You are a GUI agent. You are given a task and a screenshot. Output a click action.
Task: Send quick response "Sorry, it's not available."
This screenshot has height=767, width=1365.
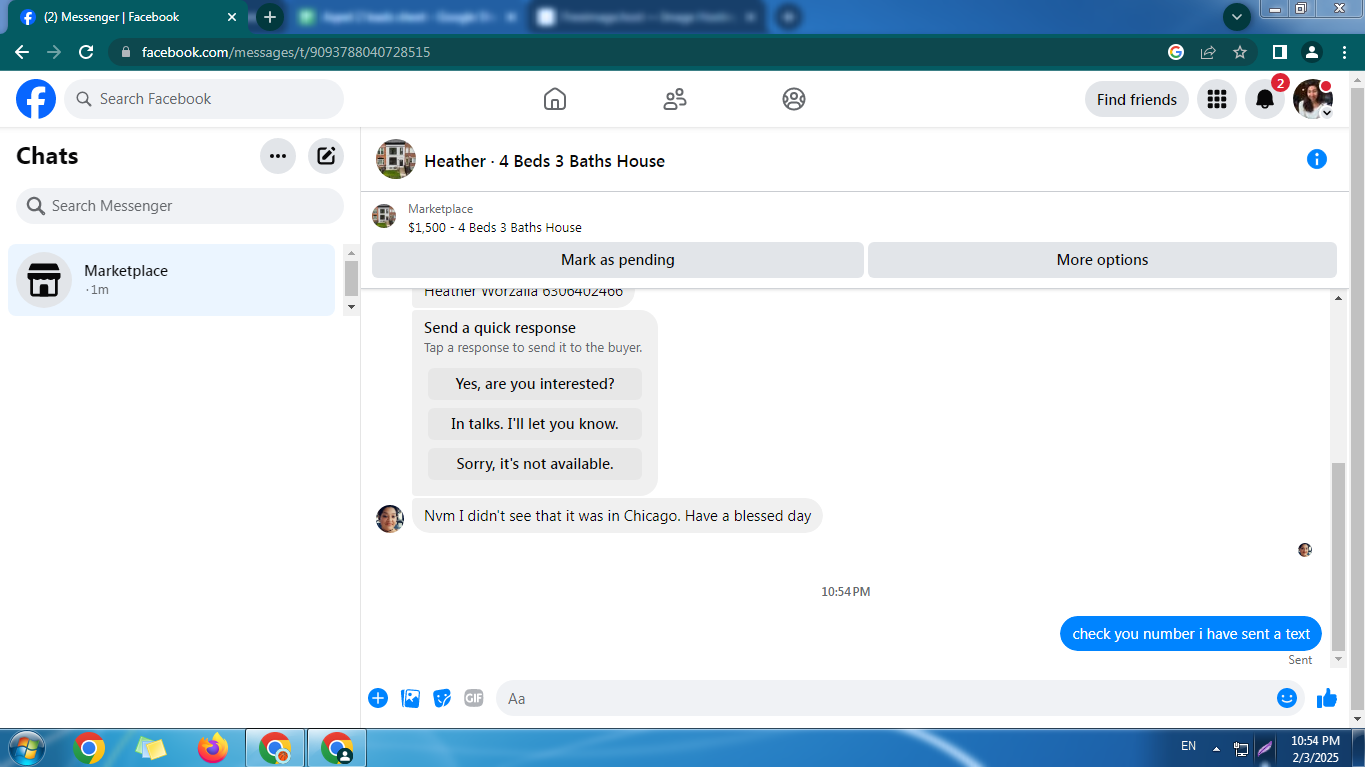(x=535, y=464)
